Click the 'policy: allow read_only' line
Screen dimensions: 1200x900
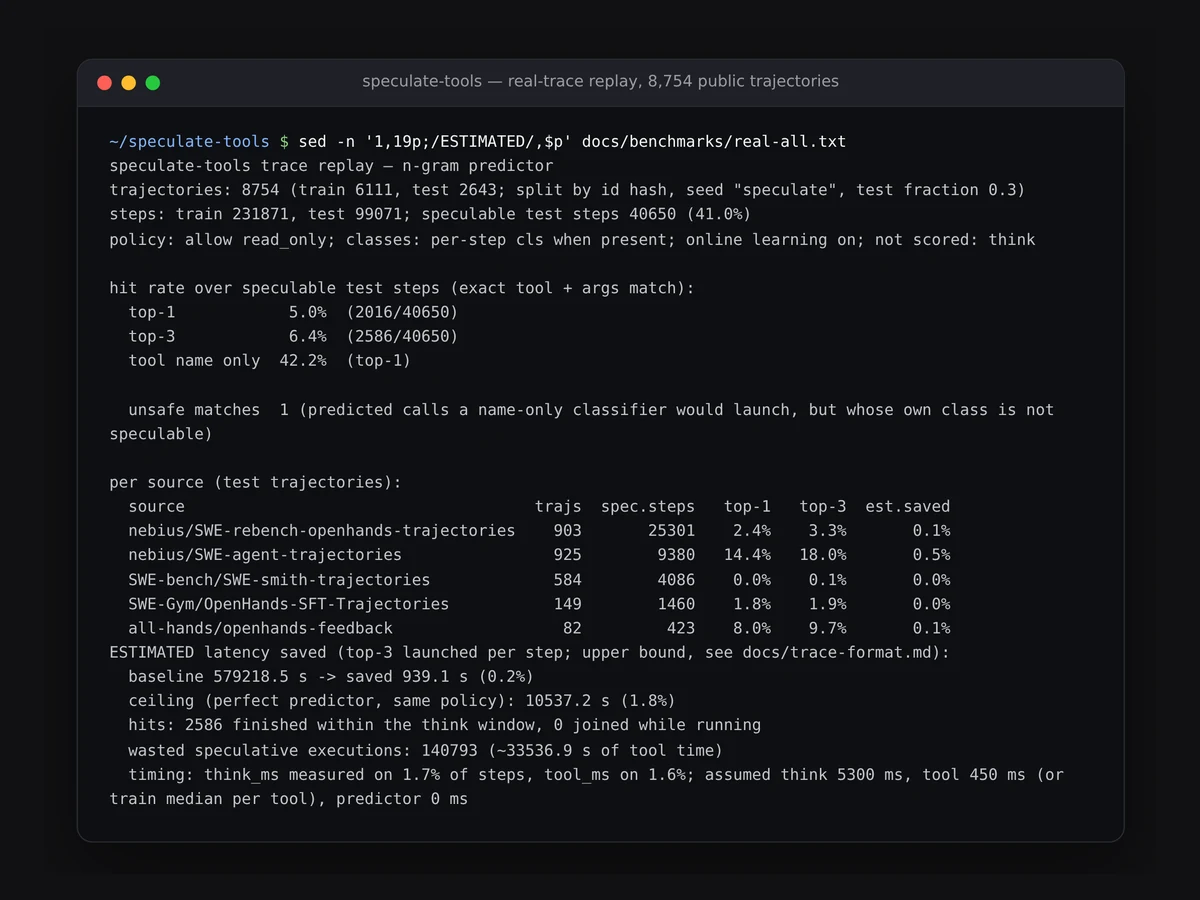pyautogui.click(x=572, y=239)
